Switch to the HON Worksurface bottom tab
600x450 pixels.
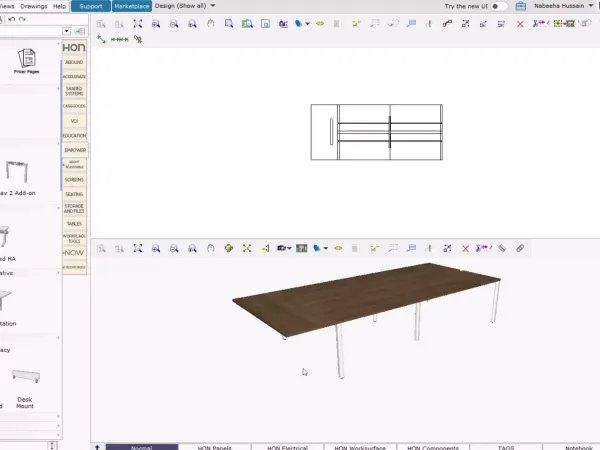(x=360, y=447)
